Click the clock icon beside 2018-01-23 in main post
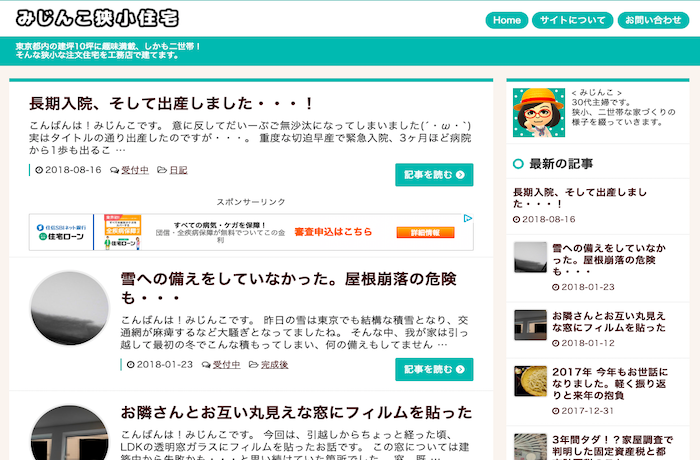Screen dimensions: 700x460 pyautogui.click(x=130, y=365)
